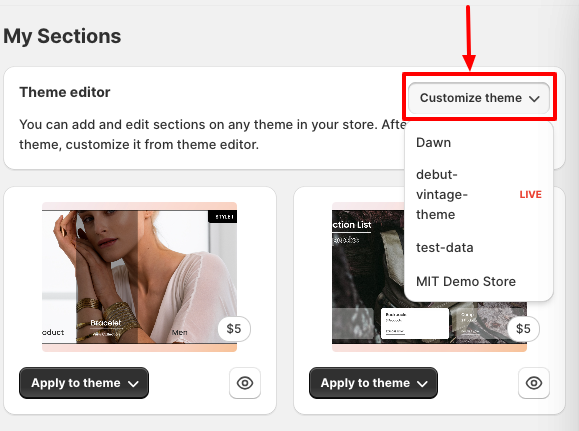The width and height of the screenshot is (579, 431).
Task: Click $5 price badge on Collection List card
Action: point(523,329)
